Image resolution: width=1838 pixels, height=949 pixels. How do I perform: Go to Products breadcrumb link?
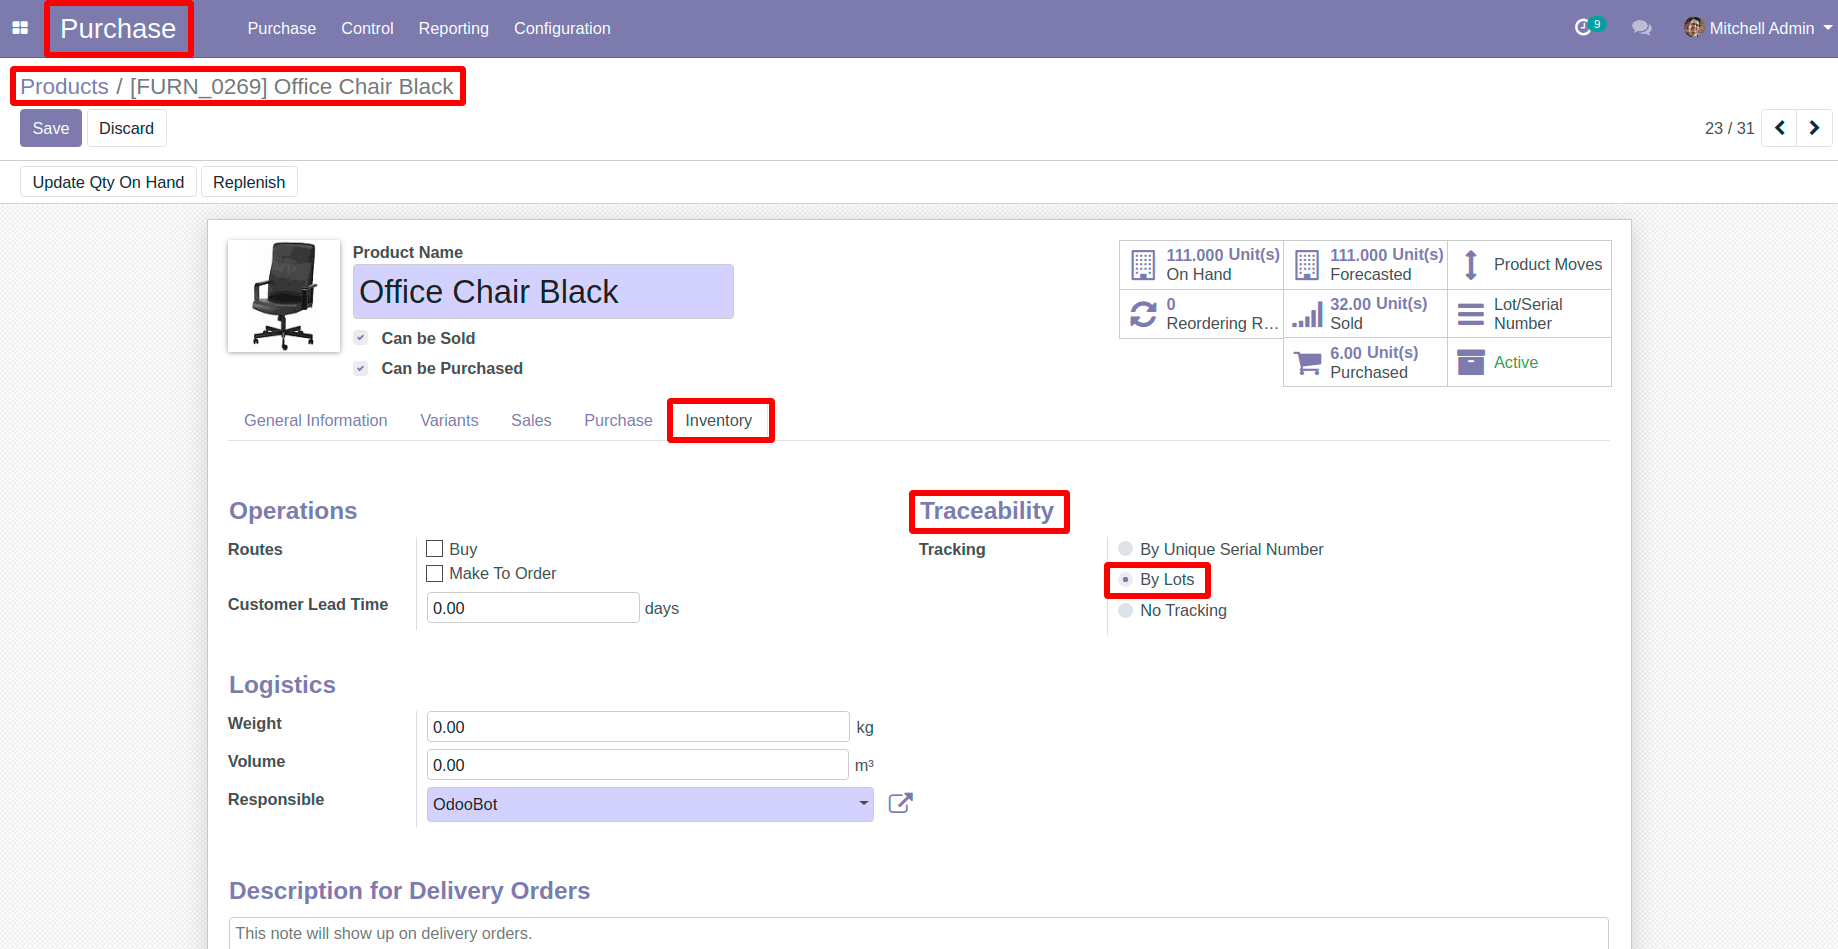coord(64,87)
